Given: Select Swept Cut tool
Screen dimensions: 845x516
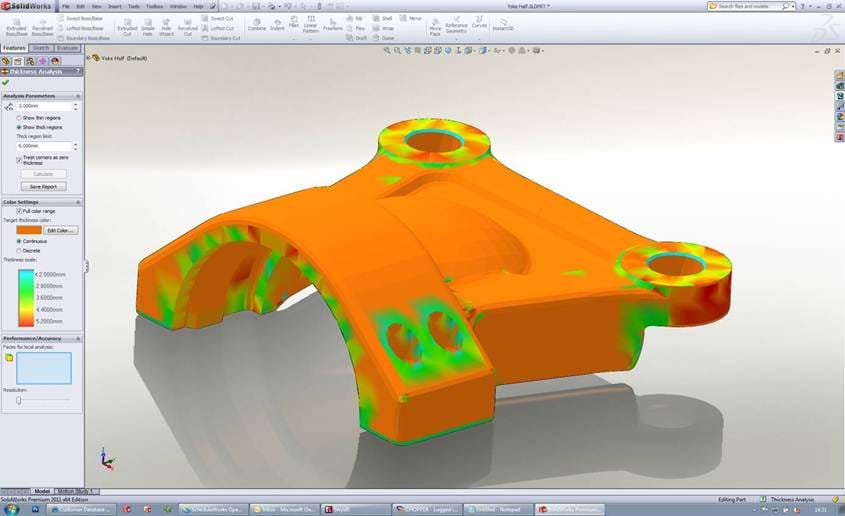Looking at the screenshot, I should [217, 18].
